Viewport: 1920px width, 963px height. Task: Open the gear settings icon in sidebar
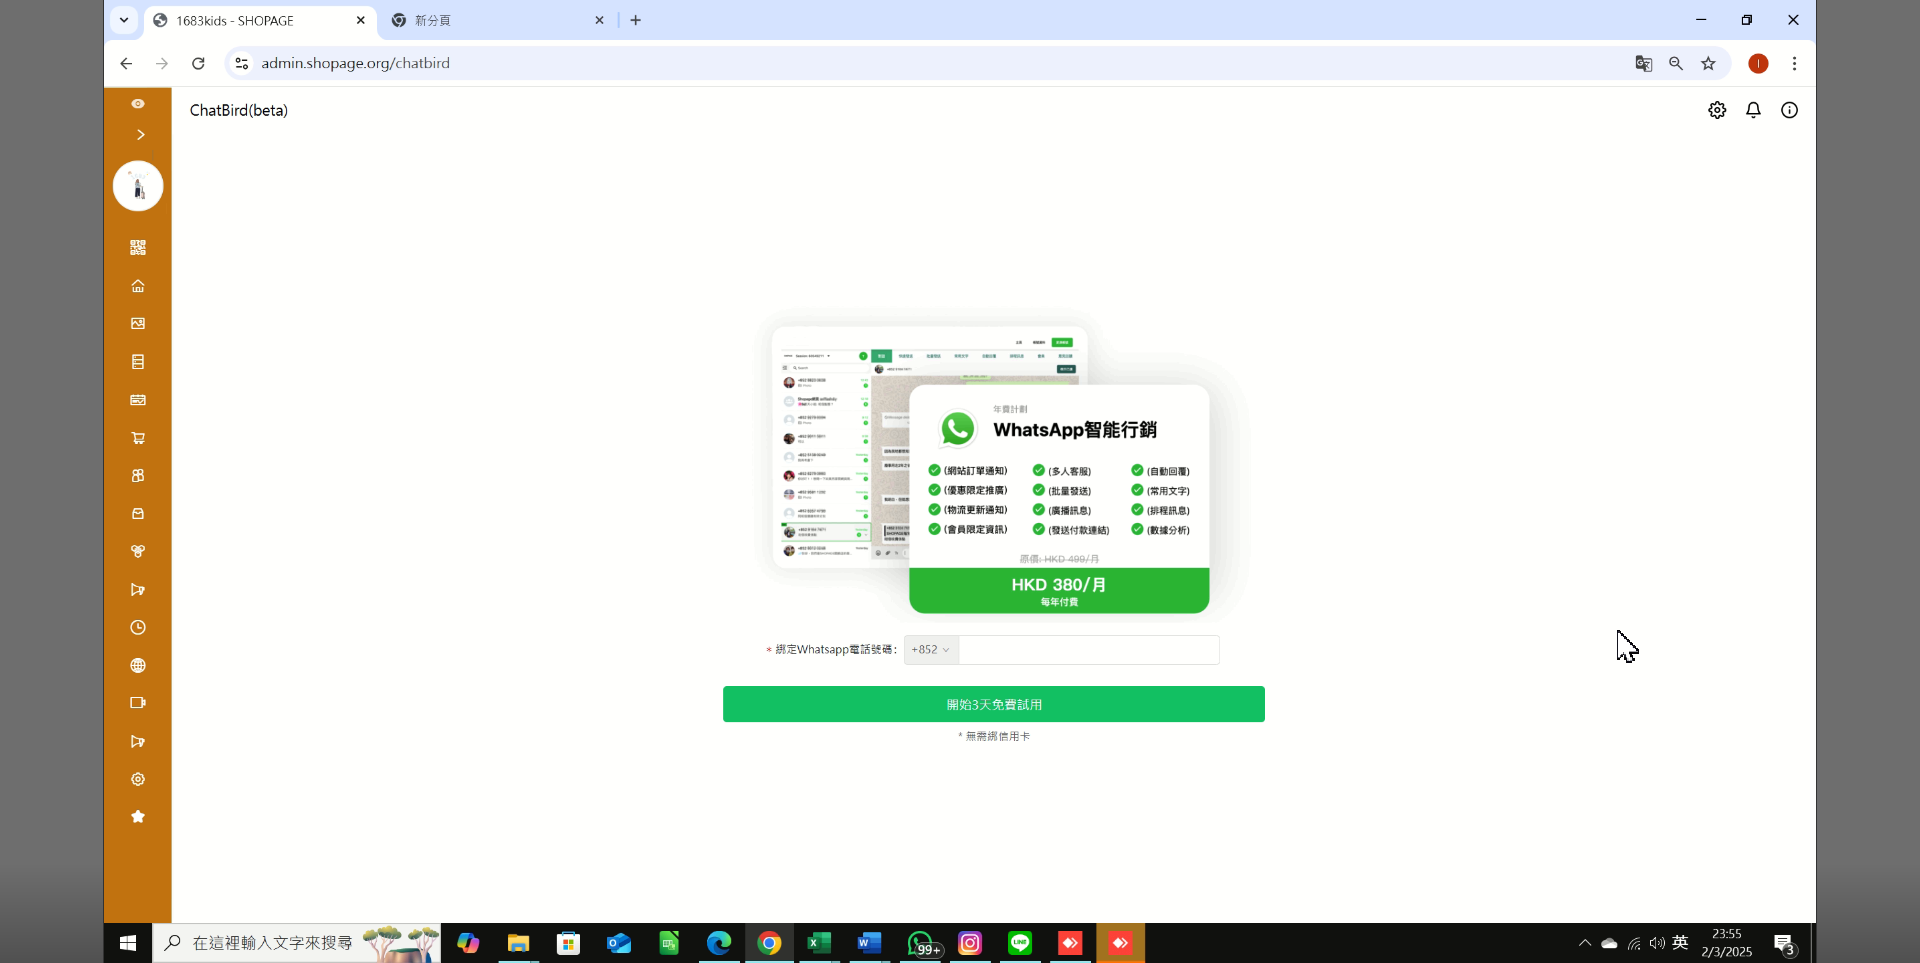click(x=138, y=779)
